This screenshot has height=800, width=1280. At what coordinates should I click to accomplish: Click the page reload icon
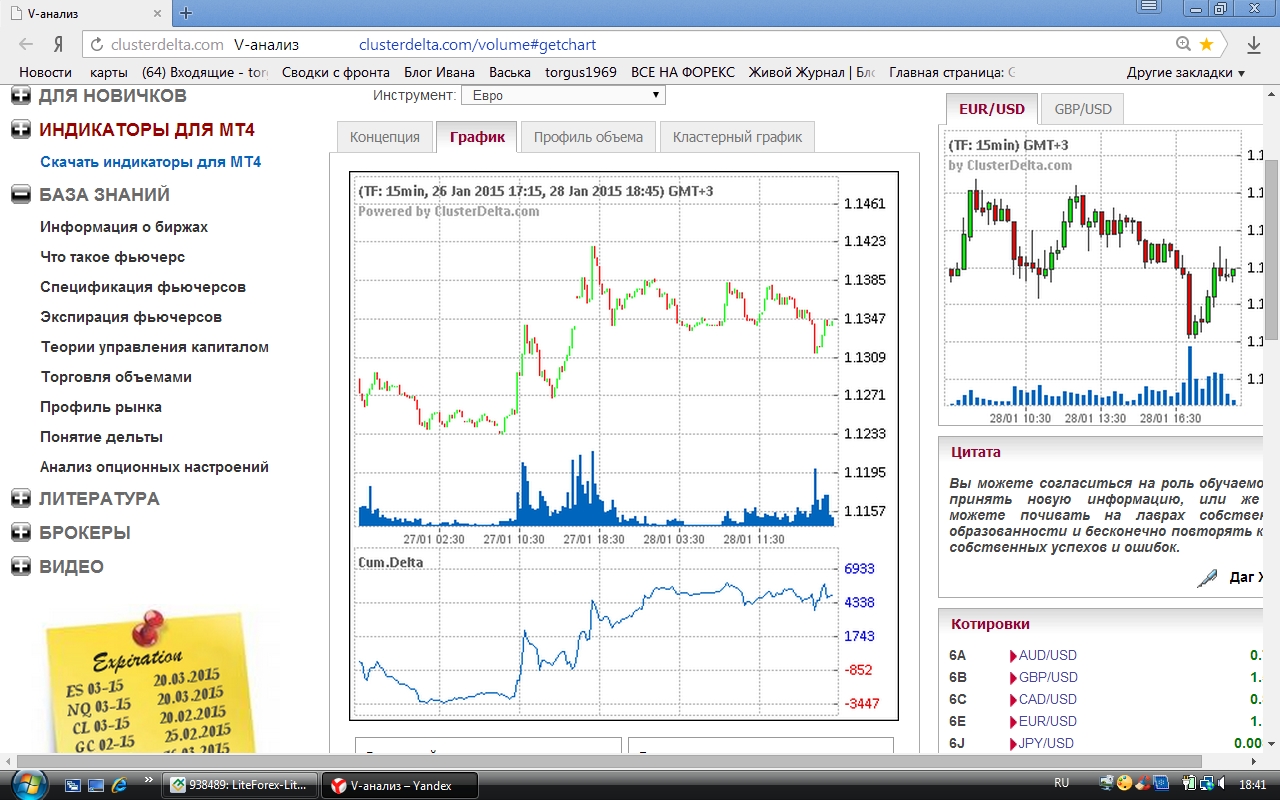pos(96,44)
